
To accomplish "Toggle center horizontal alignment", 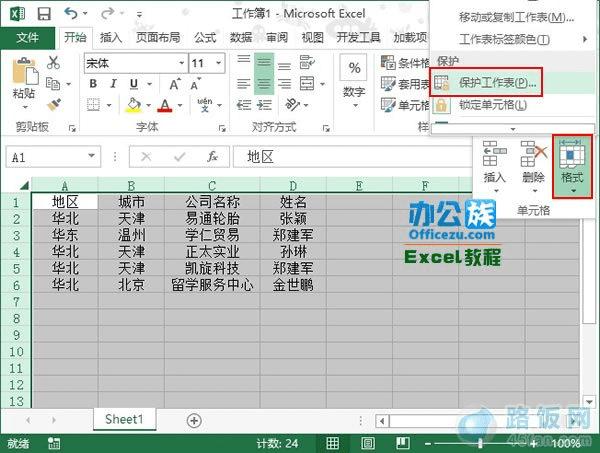I will (264, 83).
